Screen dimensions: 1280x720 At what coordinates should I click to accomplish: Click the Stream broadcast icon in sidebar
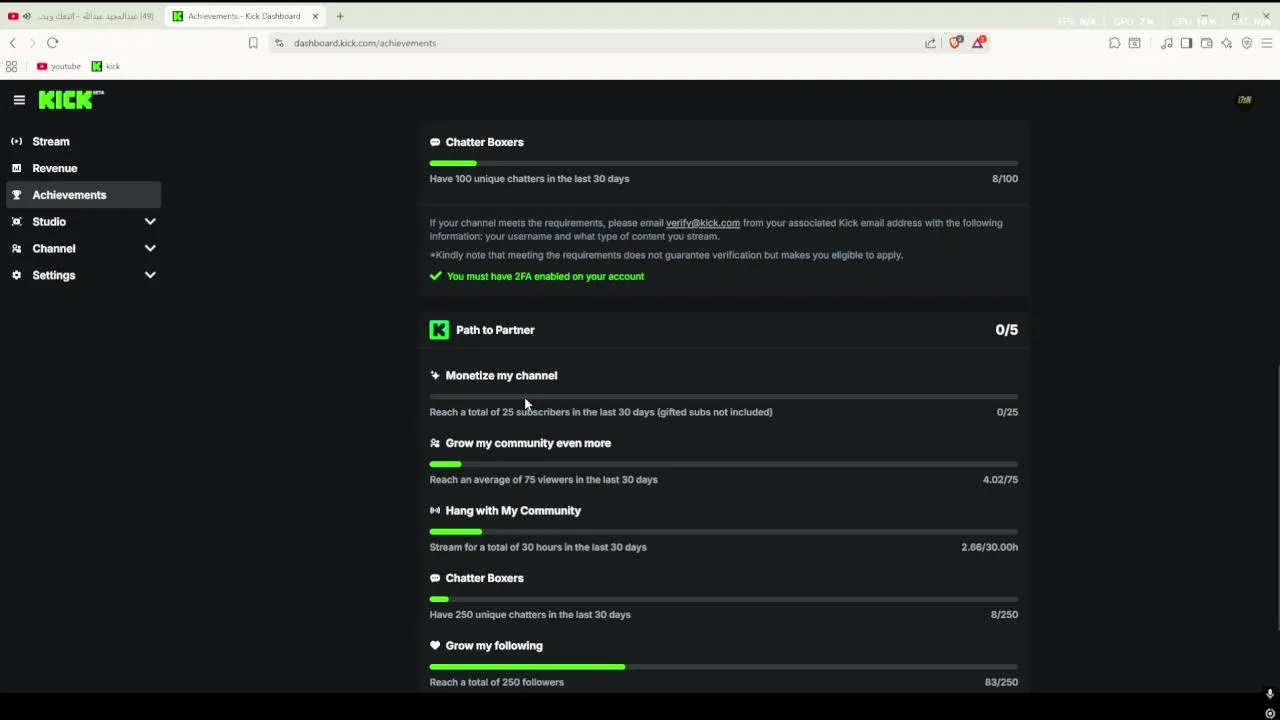(16, 142)
